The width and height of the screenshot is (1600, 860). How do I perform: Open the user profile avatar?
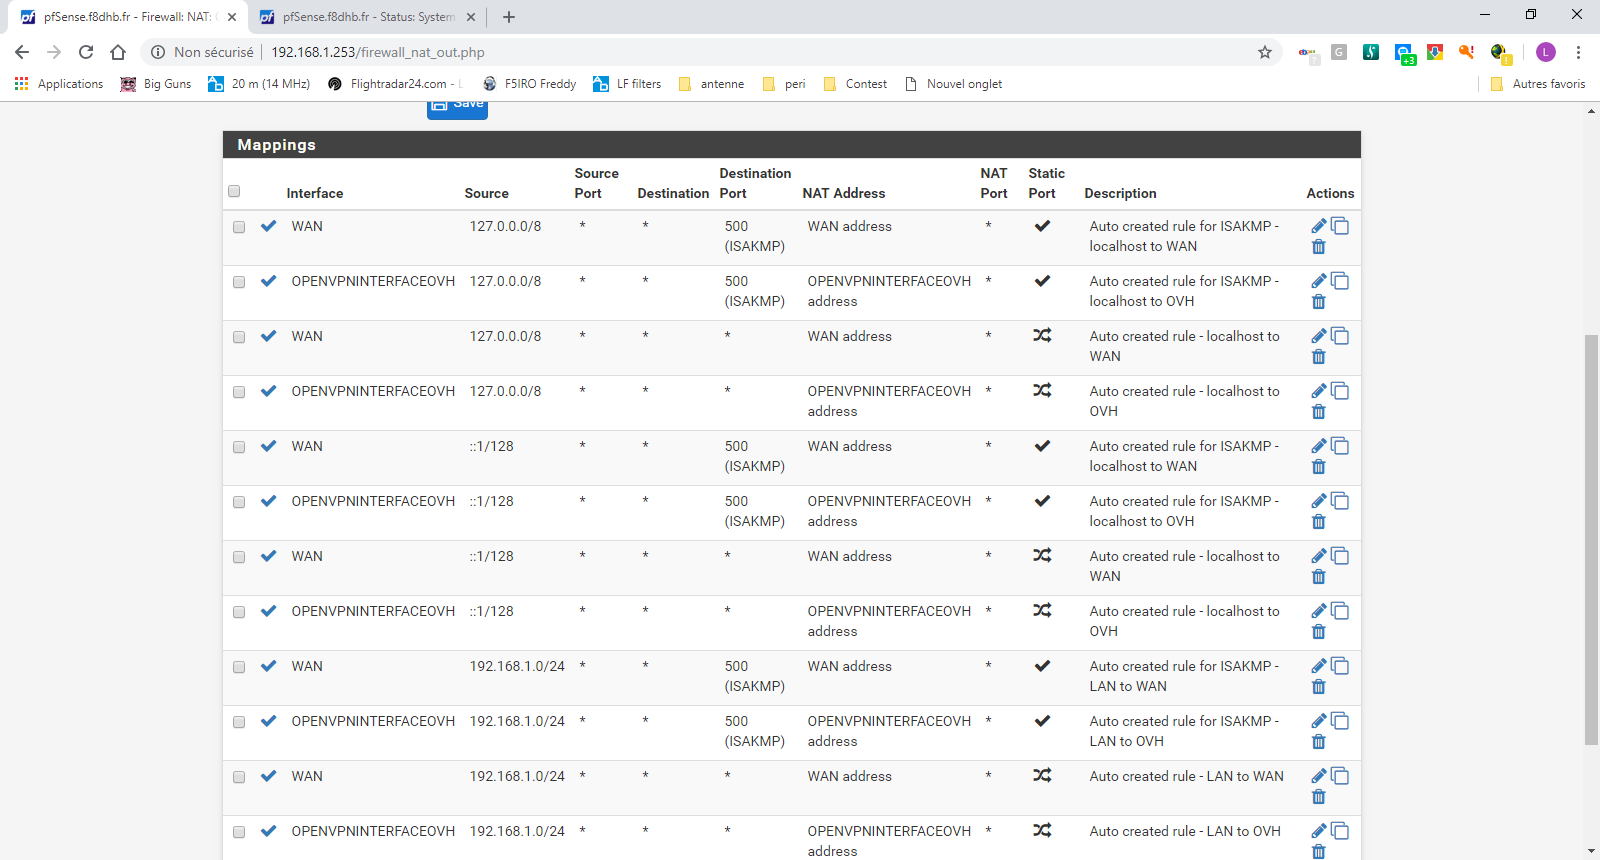pyautogui.click(x=1546, y=52)
